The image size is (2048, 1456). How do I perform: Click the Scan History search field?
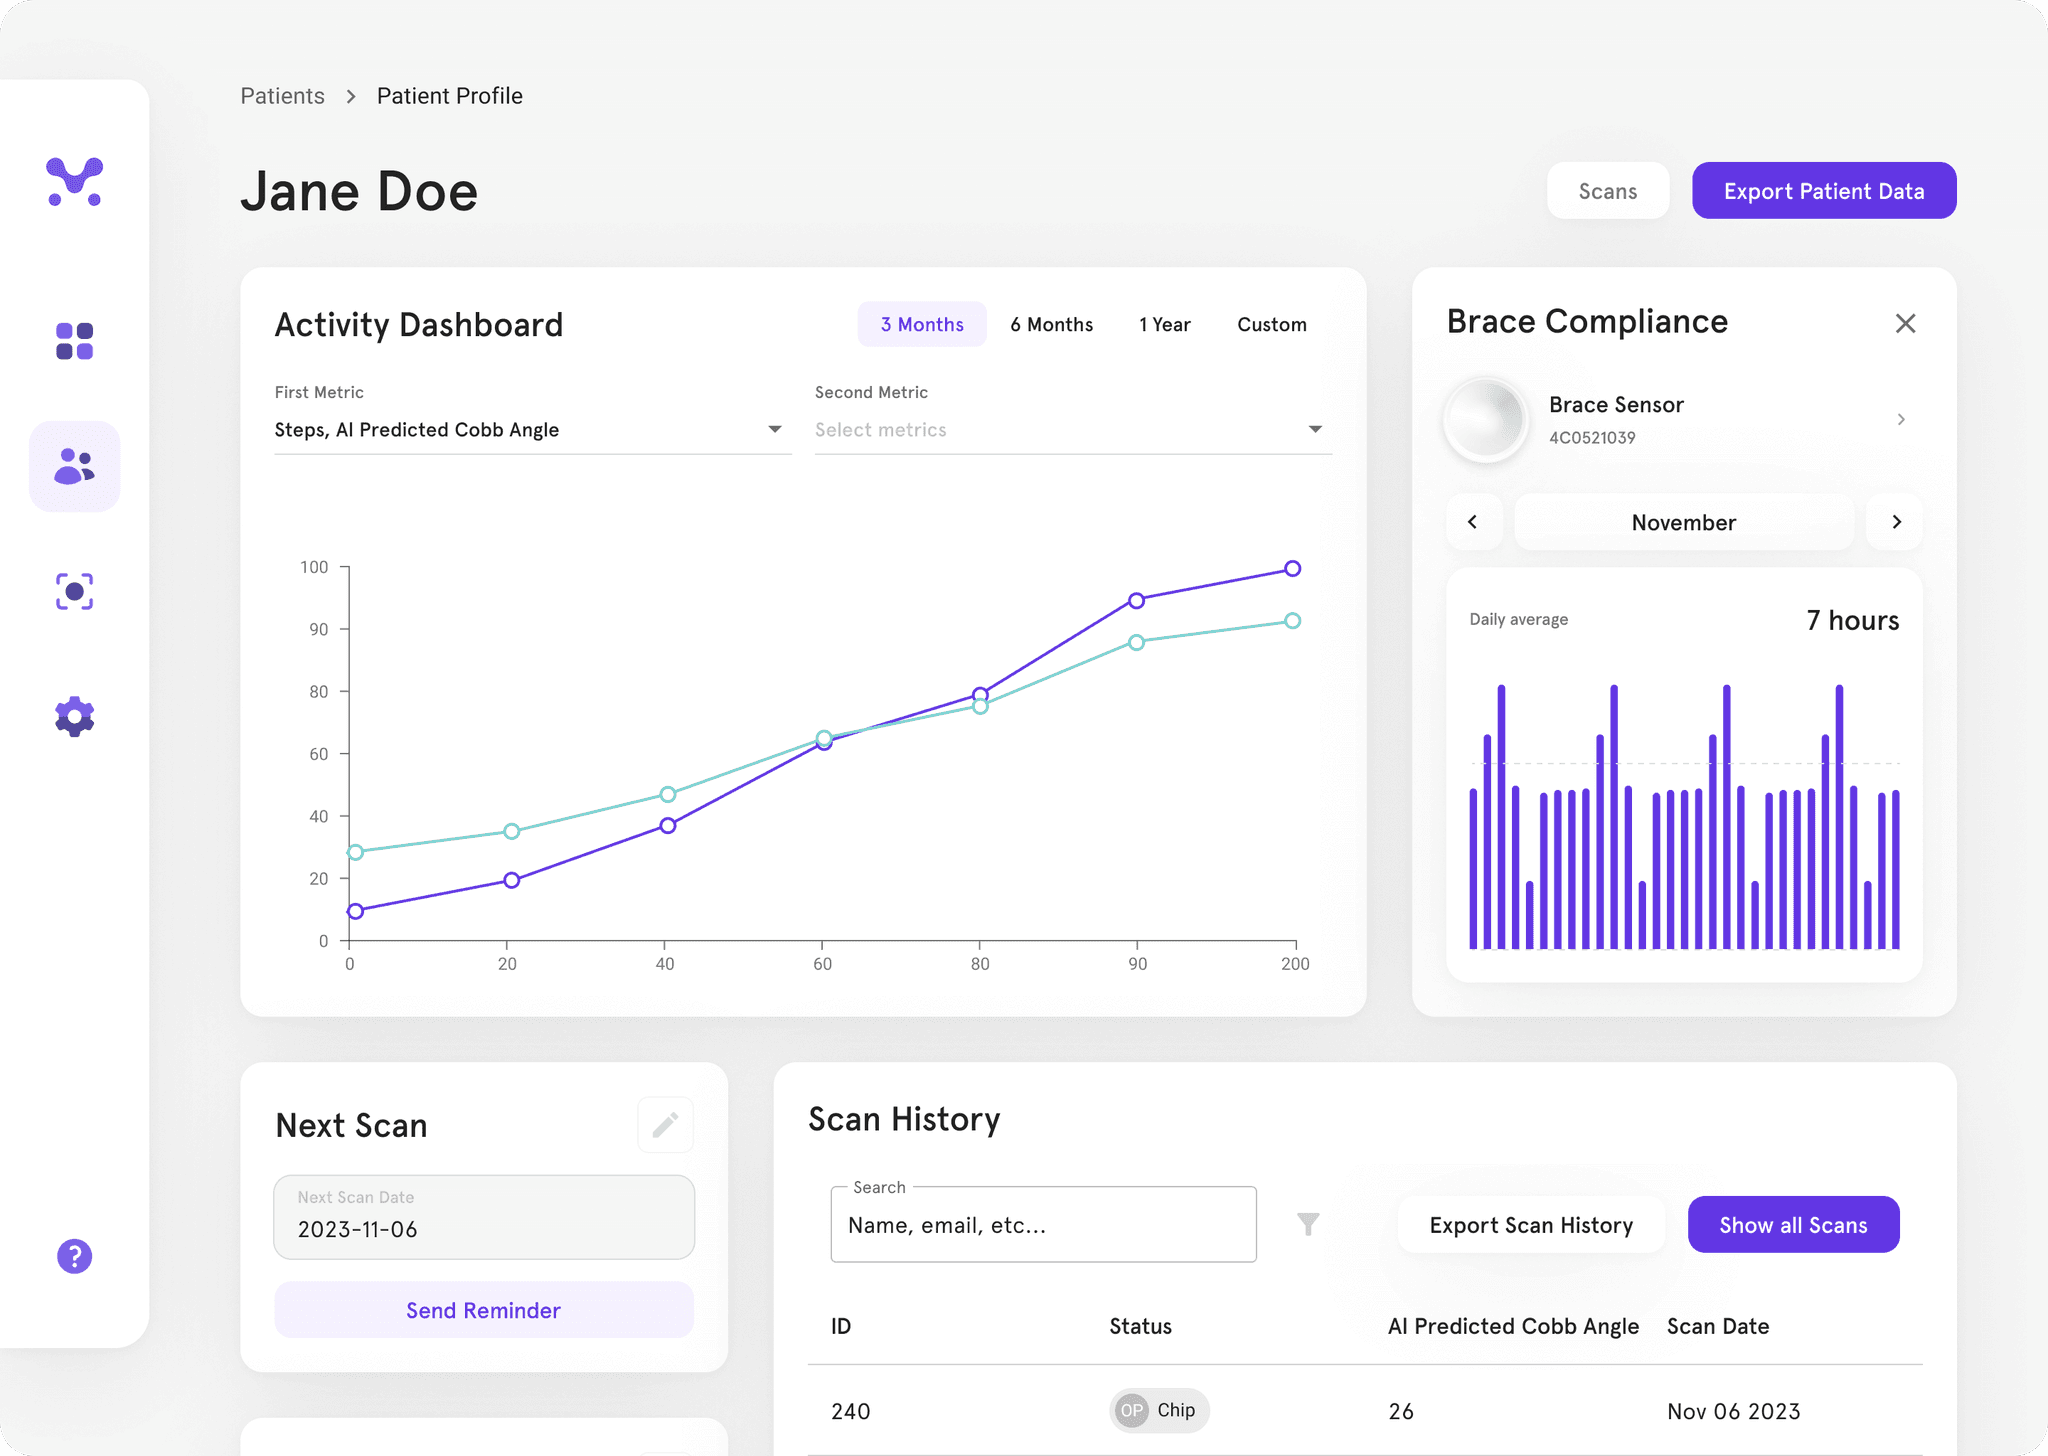point(1043,1225)
